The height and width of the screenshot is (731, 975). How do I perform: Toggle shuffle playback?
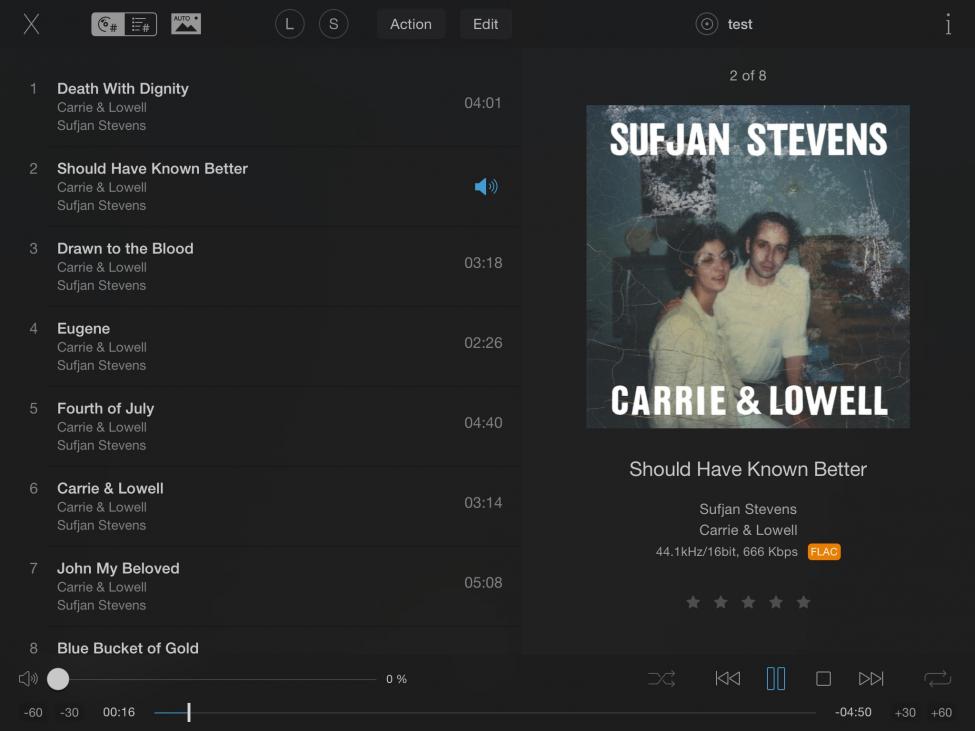tap(661, 679)
